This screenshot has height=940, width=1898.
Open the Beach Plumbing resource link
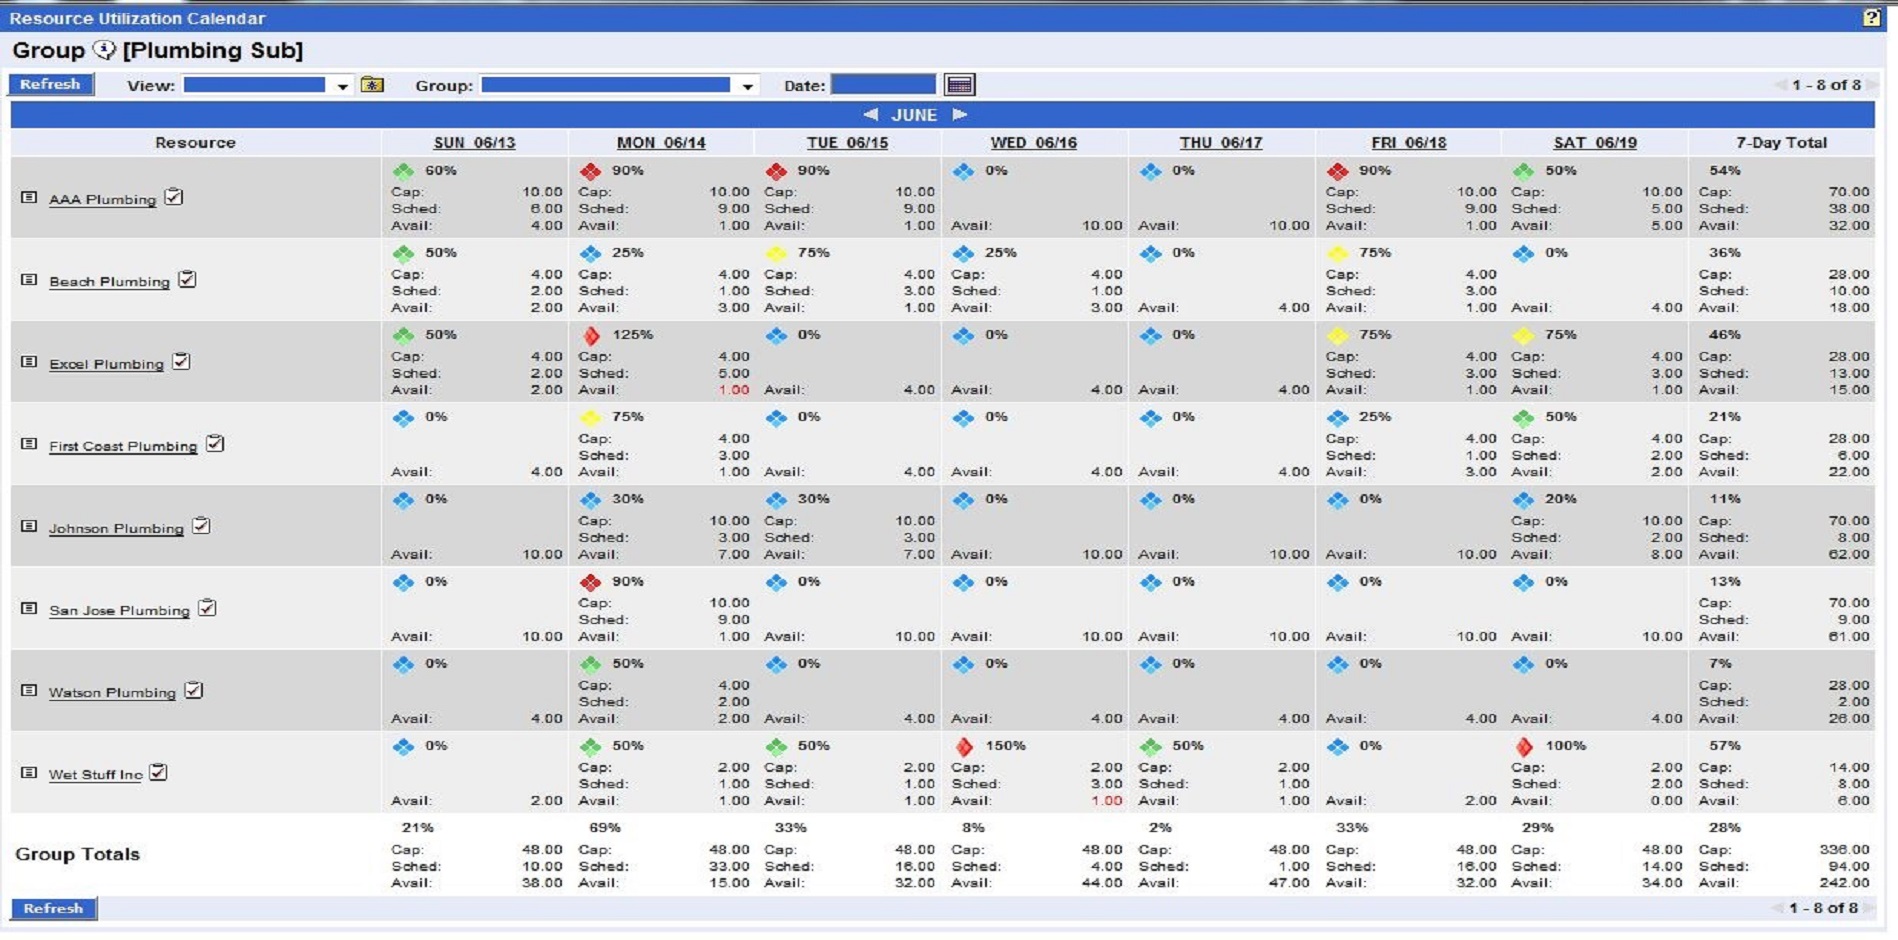pos(110,281)
